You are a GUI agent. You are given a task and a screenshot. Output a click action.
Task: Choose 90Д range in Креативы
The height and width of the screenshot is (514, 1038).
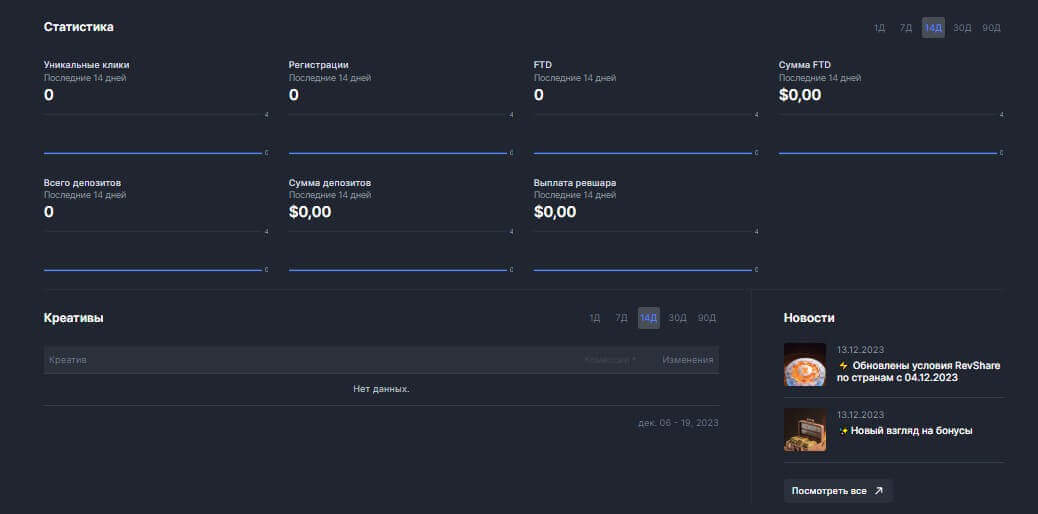pos(707,318)
